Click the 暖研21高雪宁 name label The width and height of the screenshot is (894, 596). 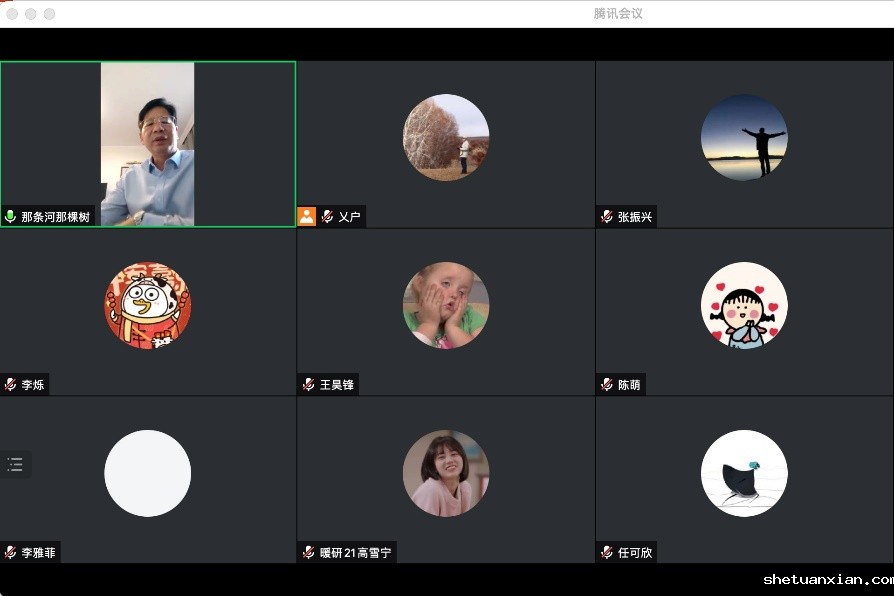pyautogui.click(x=356, y=552)
